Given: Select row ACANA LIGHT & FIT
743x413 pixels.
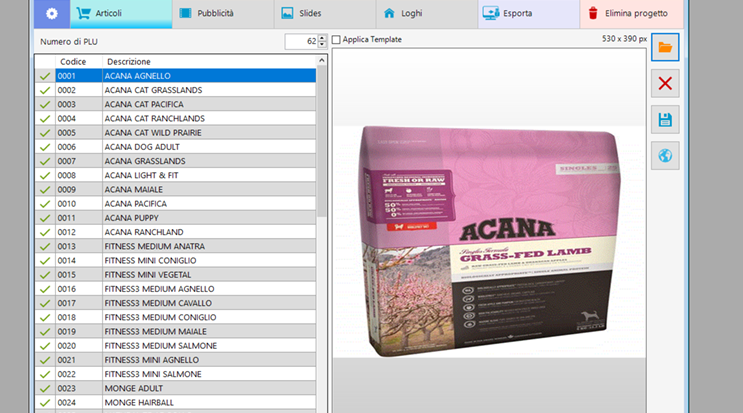Looking at the screenshot, I should click(175, 175).
